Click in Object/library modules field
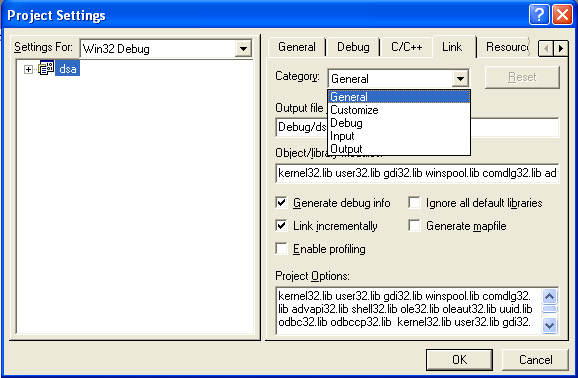This screenshot has height=378, width=578. pos(417,173)
